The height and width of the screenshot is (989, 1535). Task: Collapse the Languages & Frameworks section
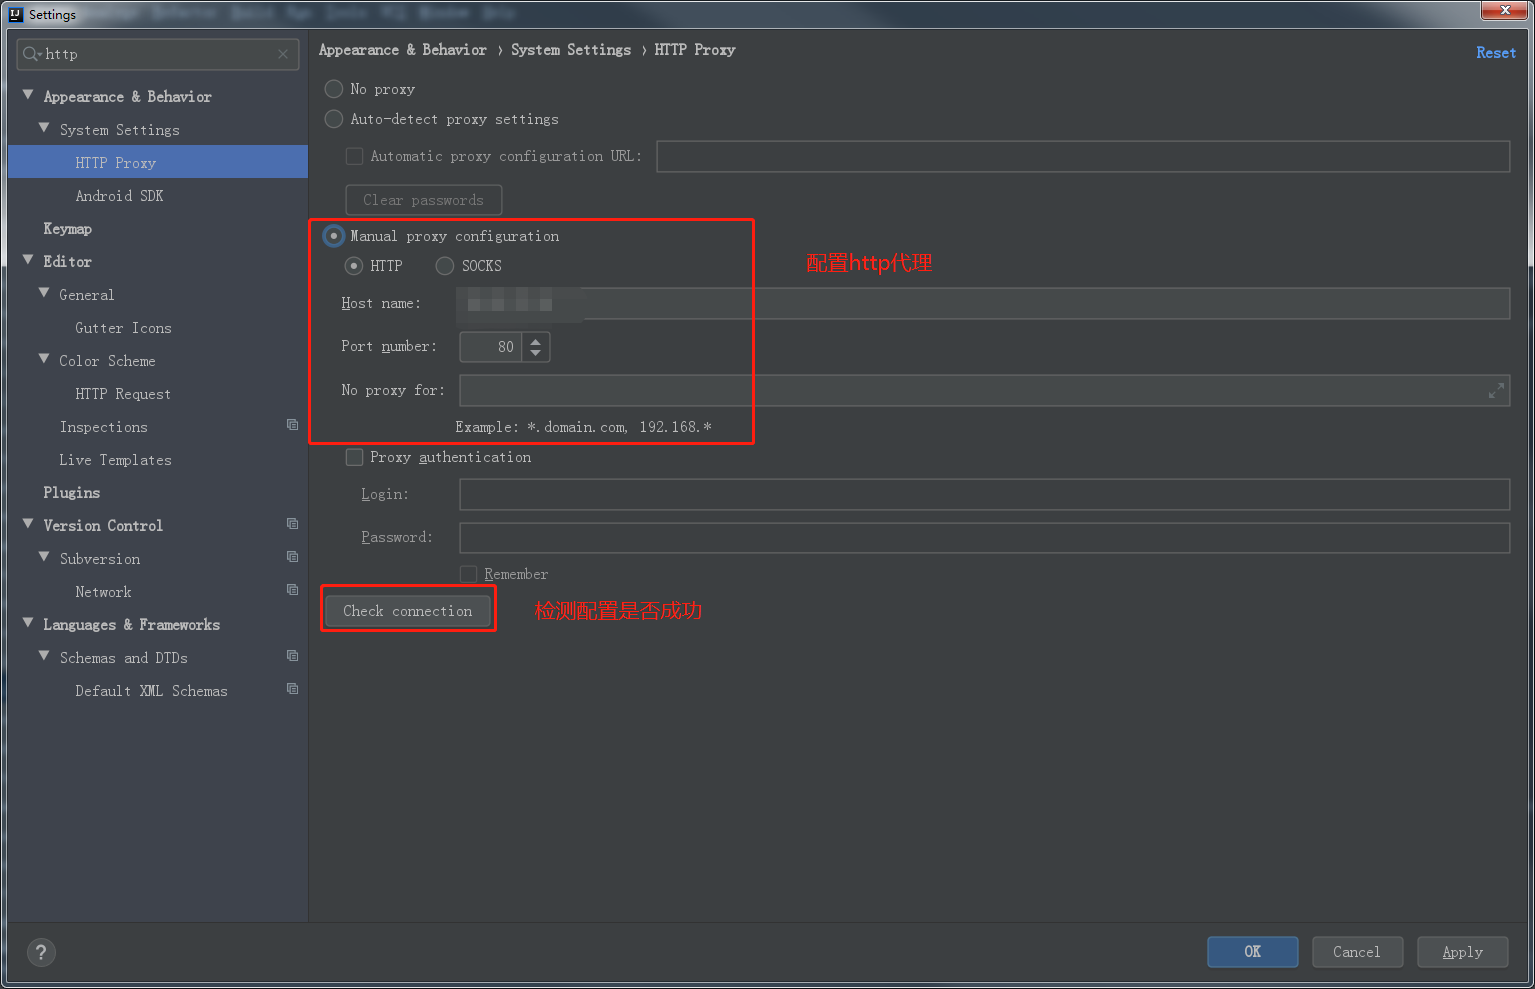pyautogui.click(x=28, y=623)
